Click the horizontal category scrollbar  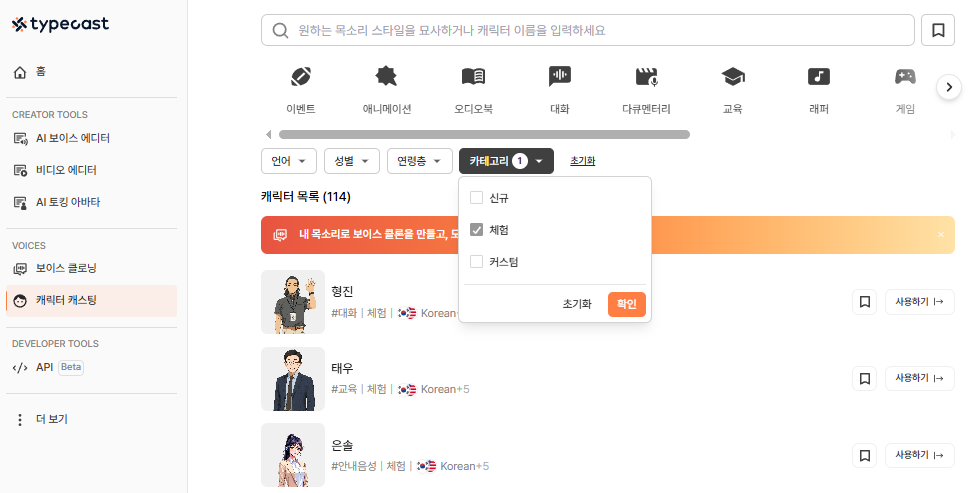point(484,134)
